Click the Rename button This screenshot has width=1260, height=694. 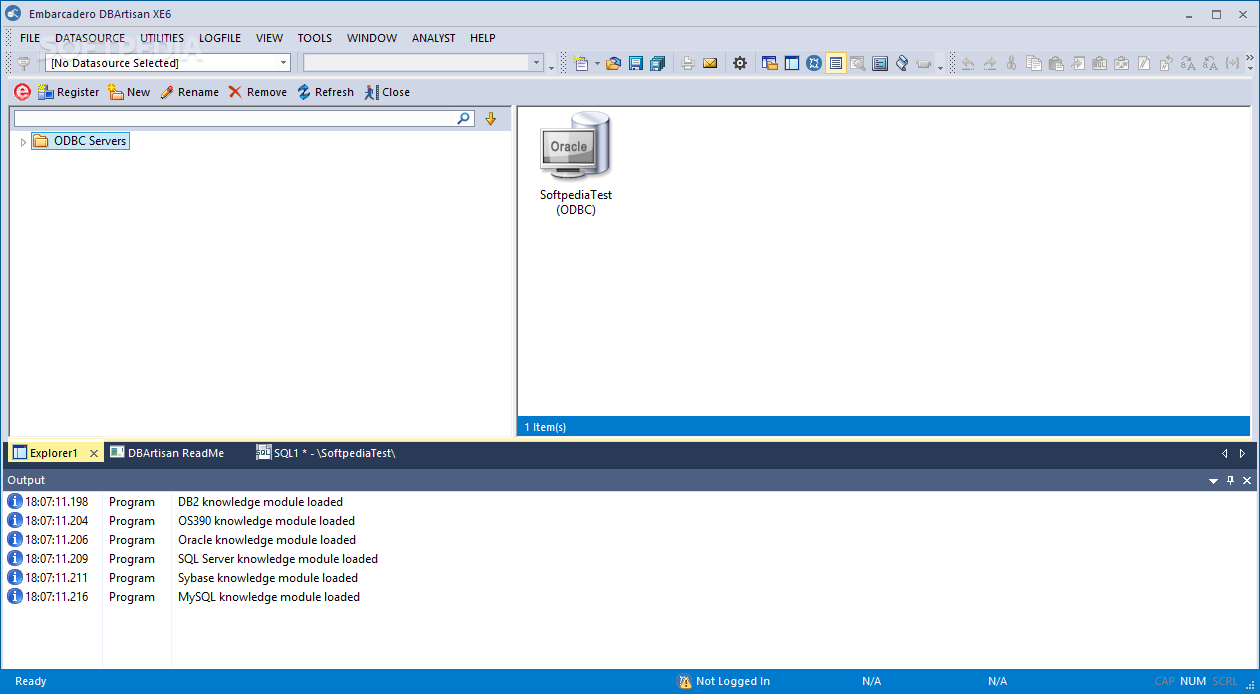coord(189,92)
